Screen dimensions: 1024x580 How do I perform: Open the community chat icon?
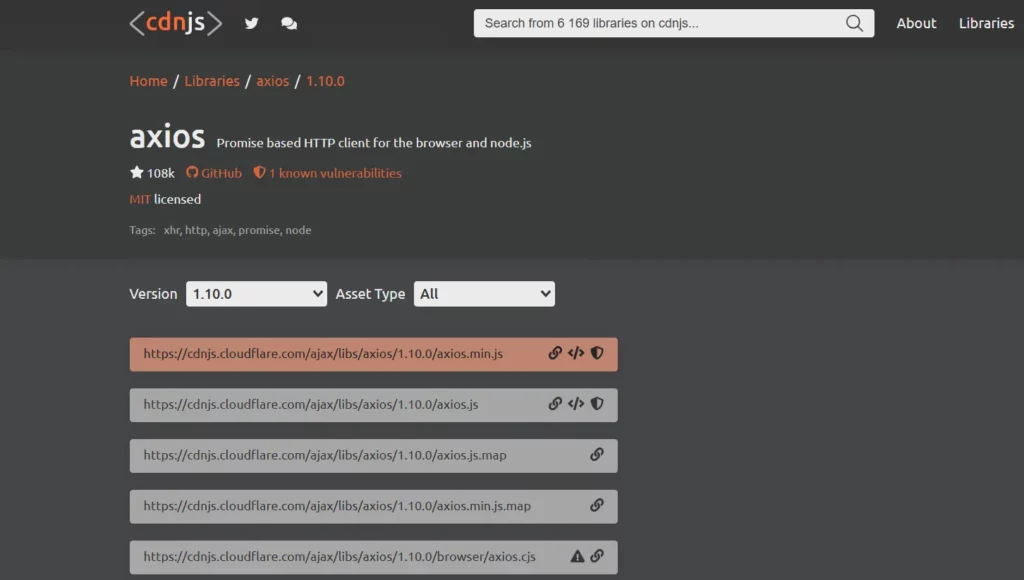click(x=289, y=24)
